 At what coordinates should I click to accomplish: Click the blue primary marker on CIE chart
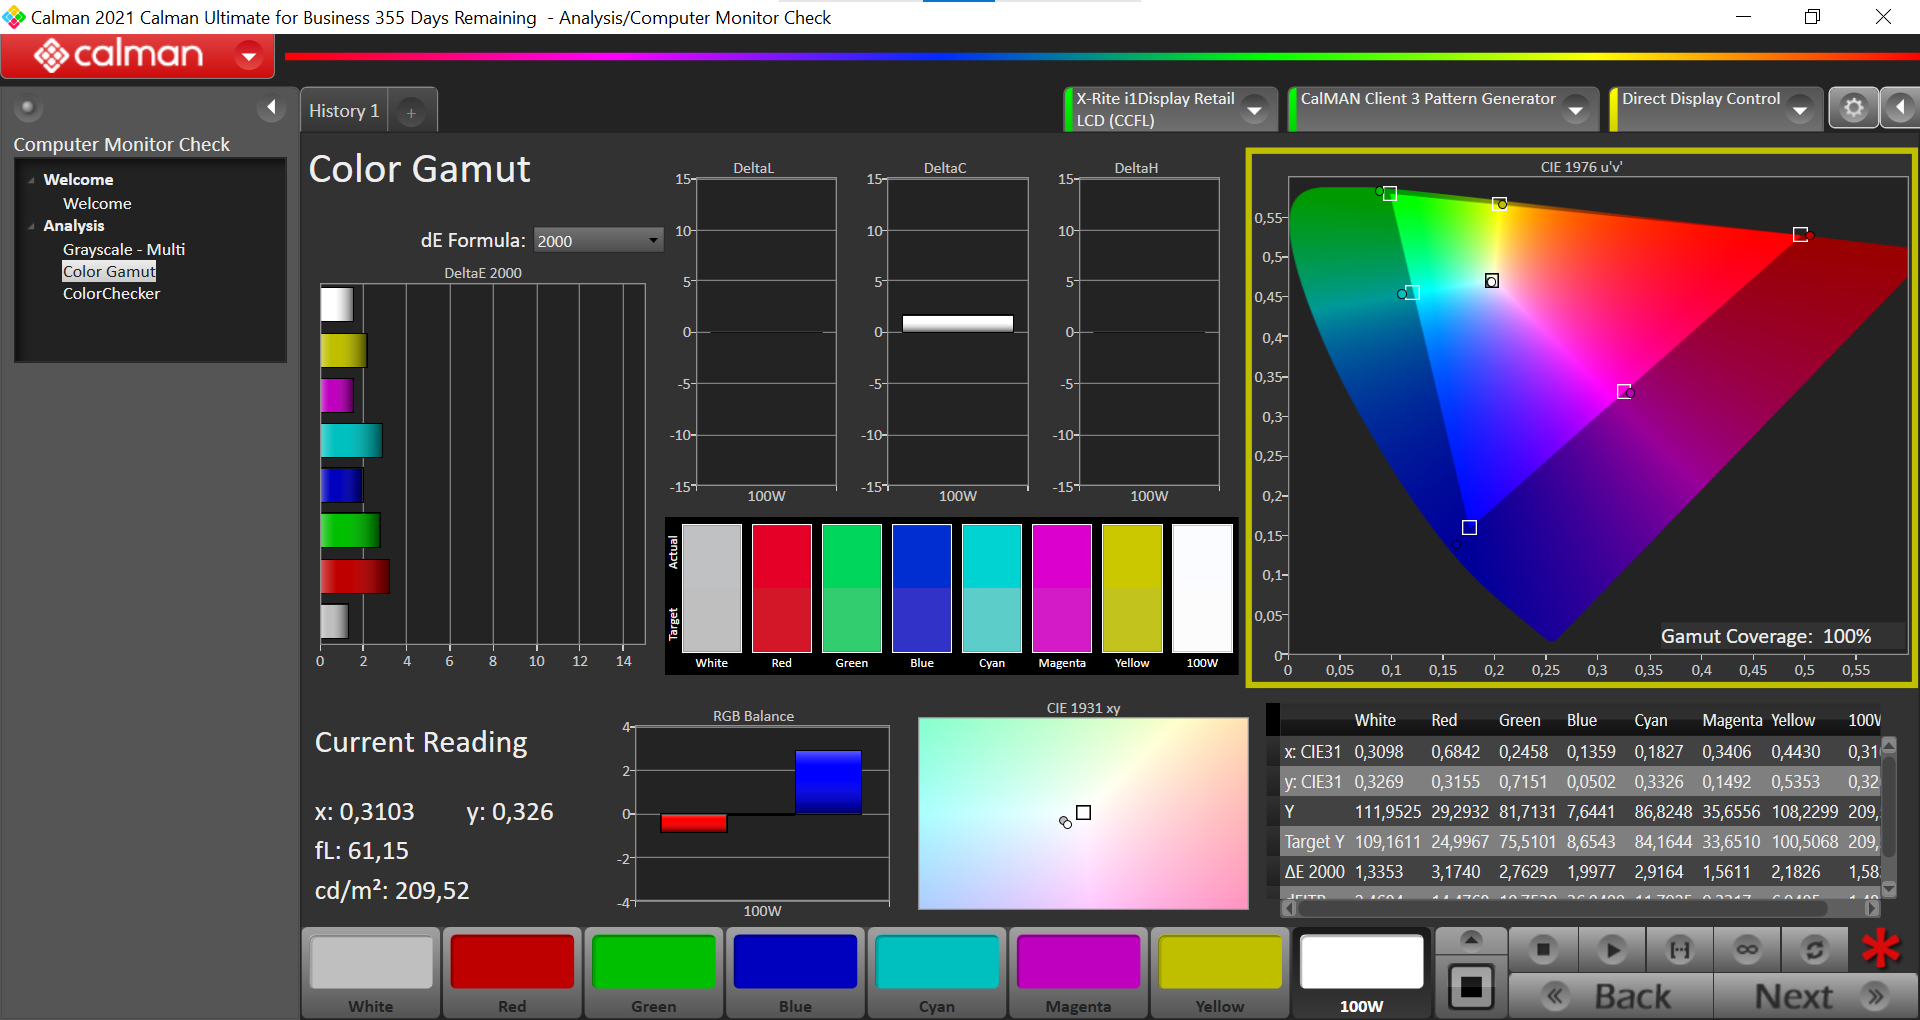1469,527
